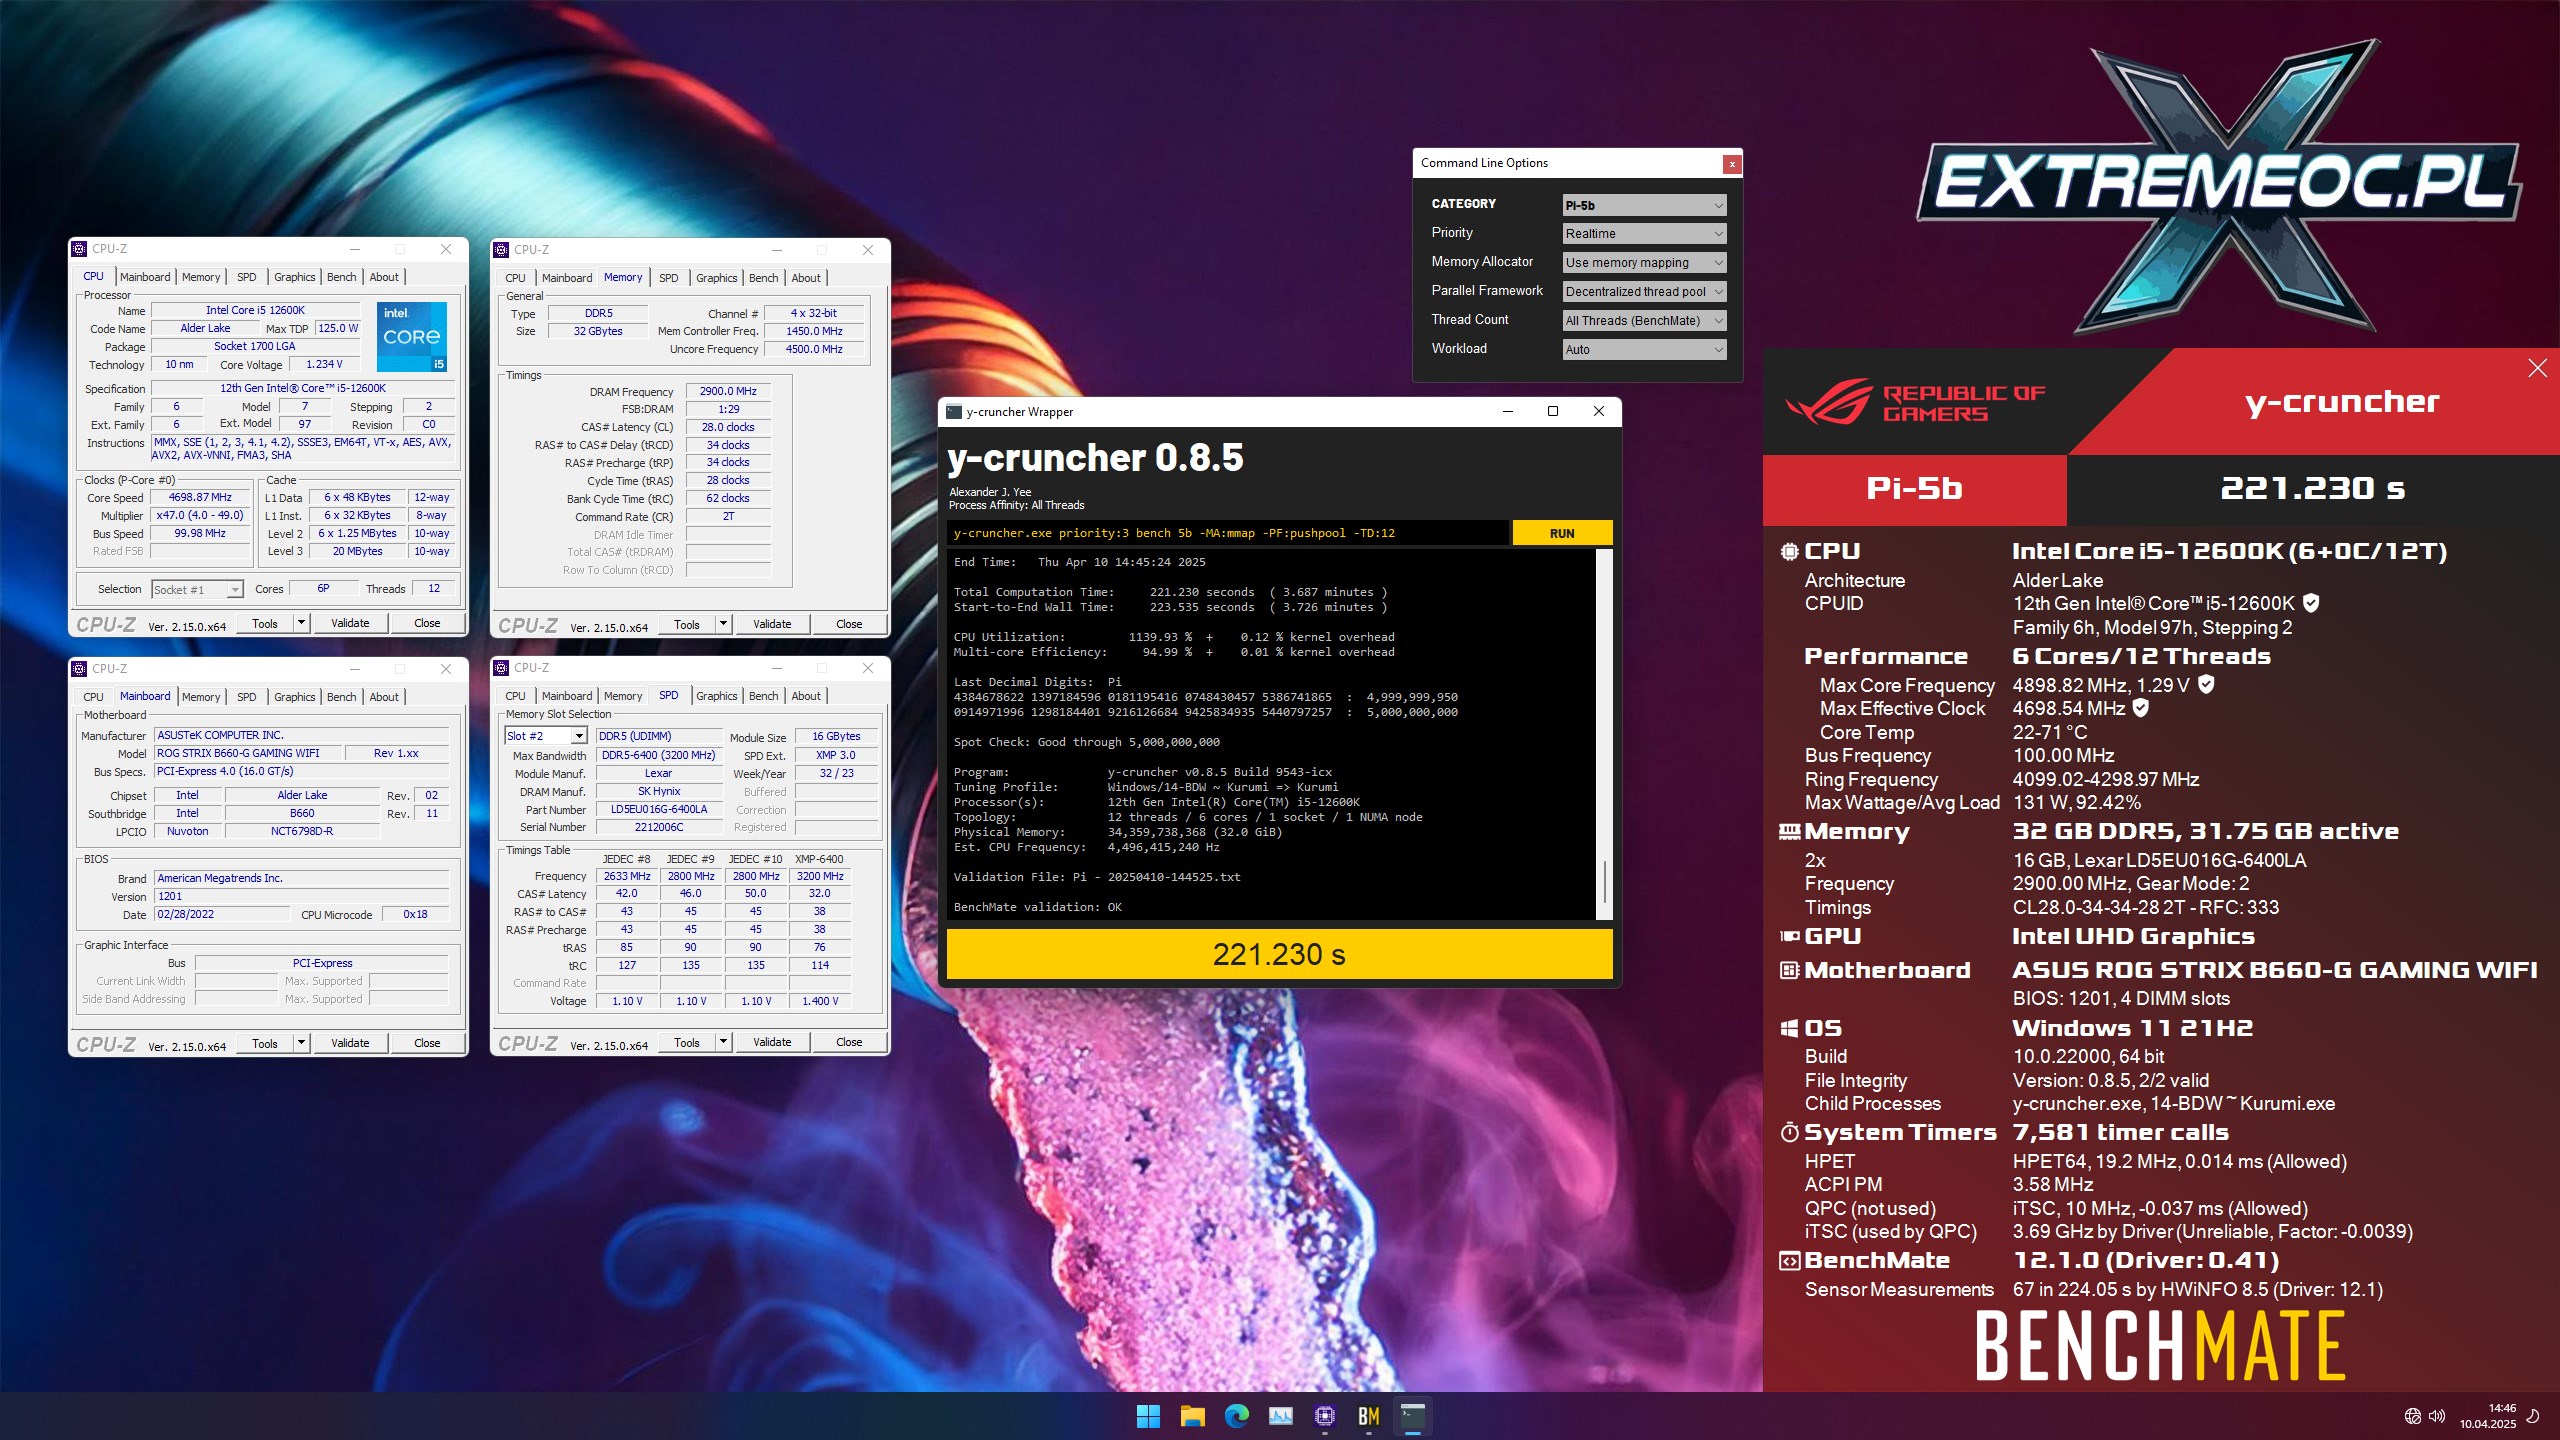Open File Explorer from the taskbar
2560x1440 pixels.
(x=1192, y=1416)
